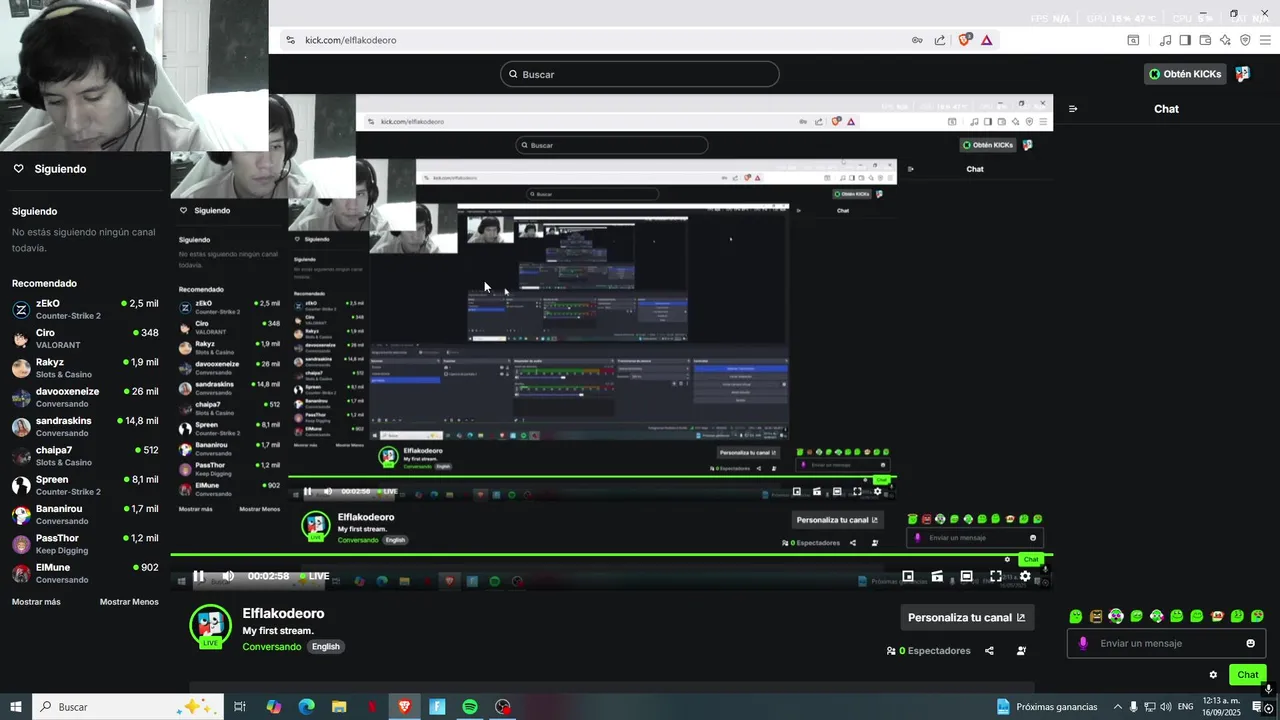Open taskbar volume speaker icon
The width and height of the screenshot is (1280, 720).
coord(1165,707)
